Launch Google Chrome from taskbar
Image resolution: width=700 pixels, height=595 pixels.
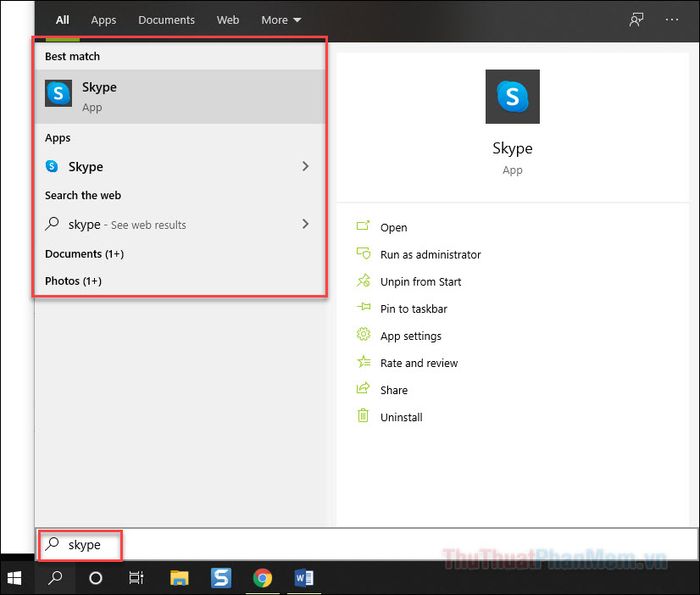[263, 577]
